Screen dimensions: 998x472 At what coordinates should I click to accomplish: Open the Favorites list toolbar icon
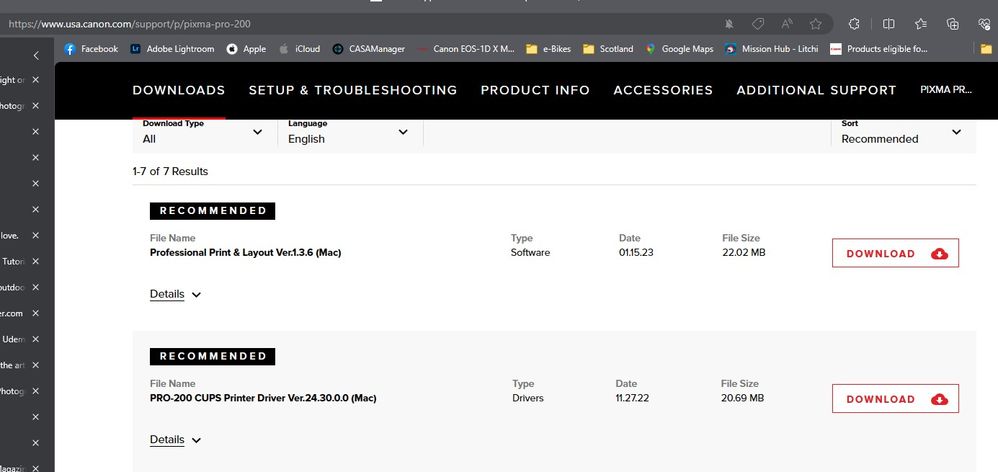coord(920,24)
